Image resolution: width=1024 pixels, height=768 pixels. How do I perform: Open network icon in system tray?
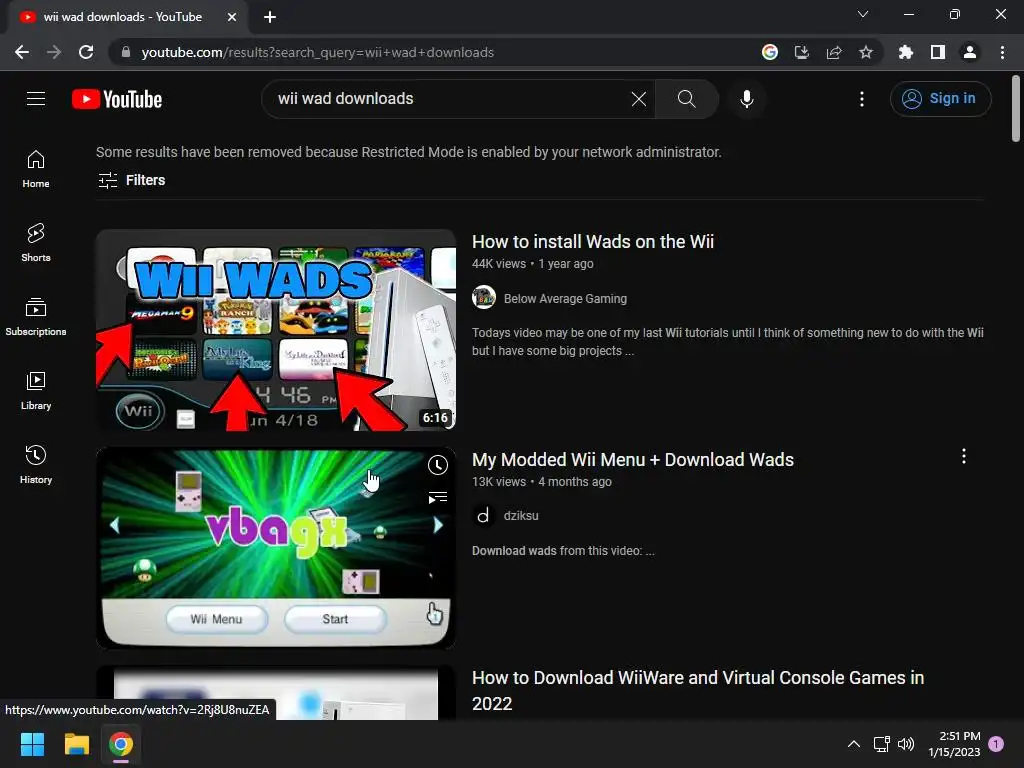tap(882, 744)
